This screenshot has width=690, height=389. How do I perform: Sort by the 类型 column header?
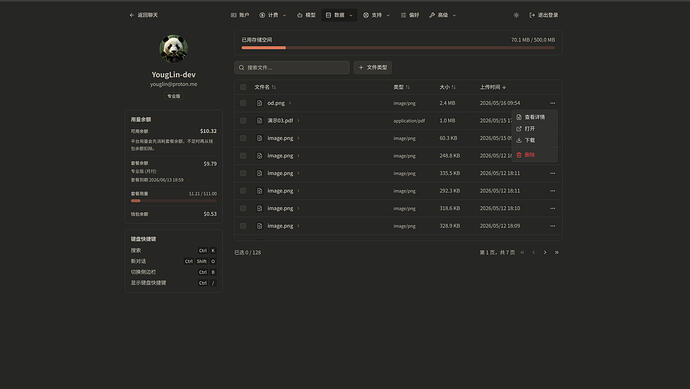point(401,87)
